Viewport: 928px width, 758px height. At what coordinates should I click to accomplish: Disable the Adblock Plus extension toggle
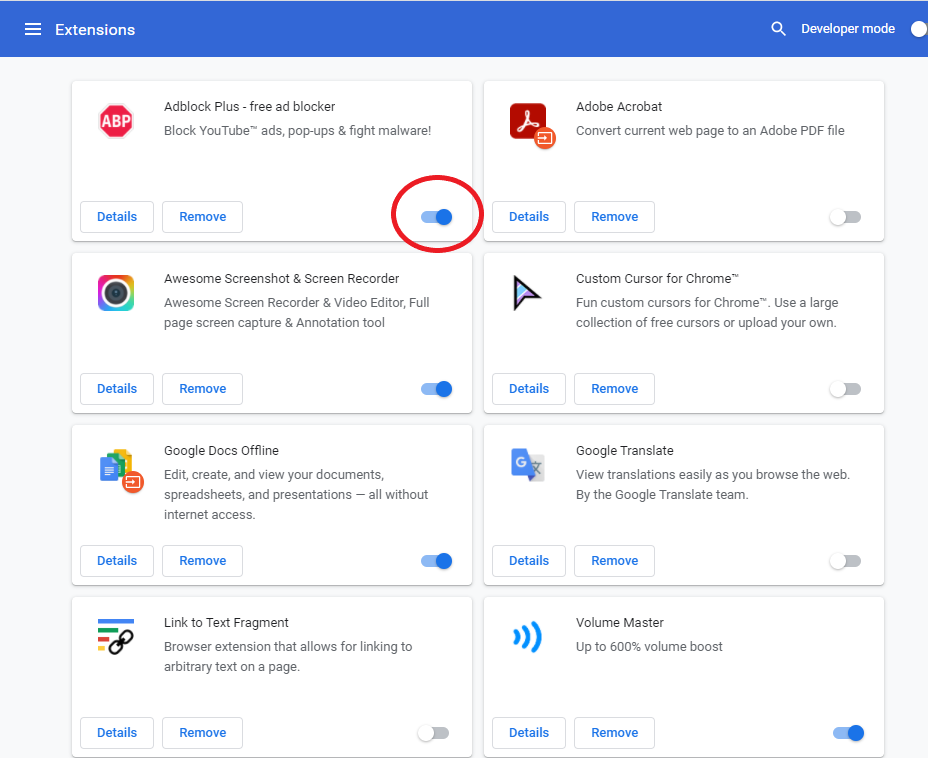click(437, 217)
